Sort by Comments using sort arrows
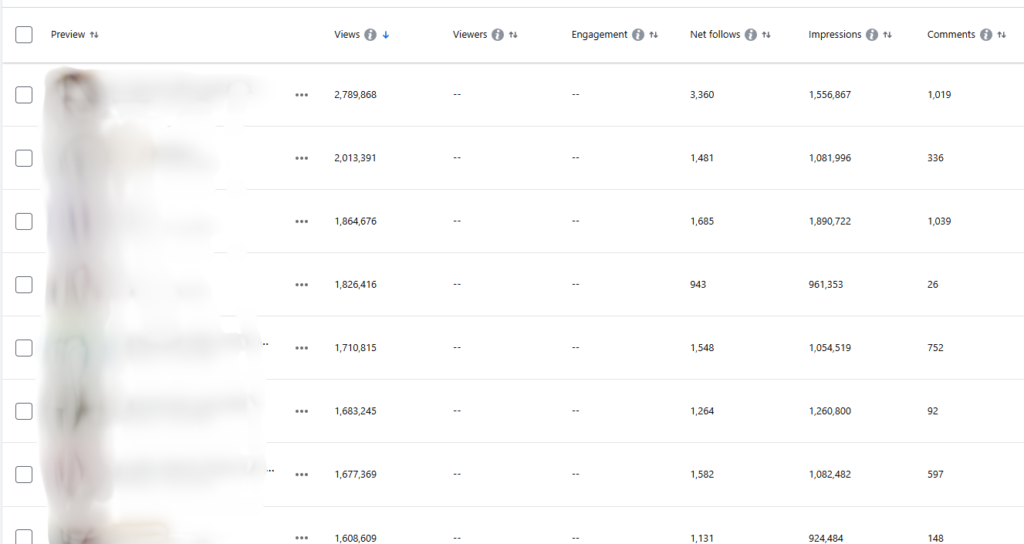 1001,35
